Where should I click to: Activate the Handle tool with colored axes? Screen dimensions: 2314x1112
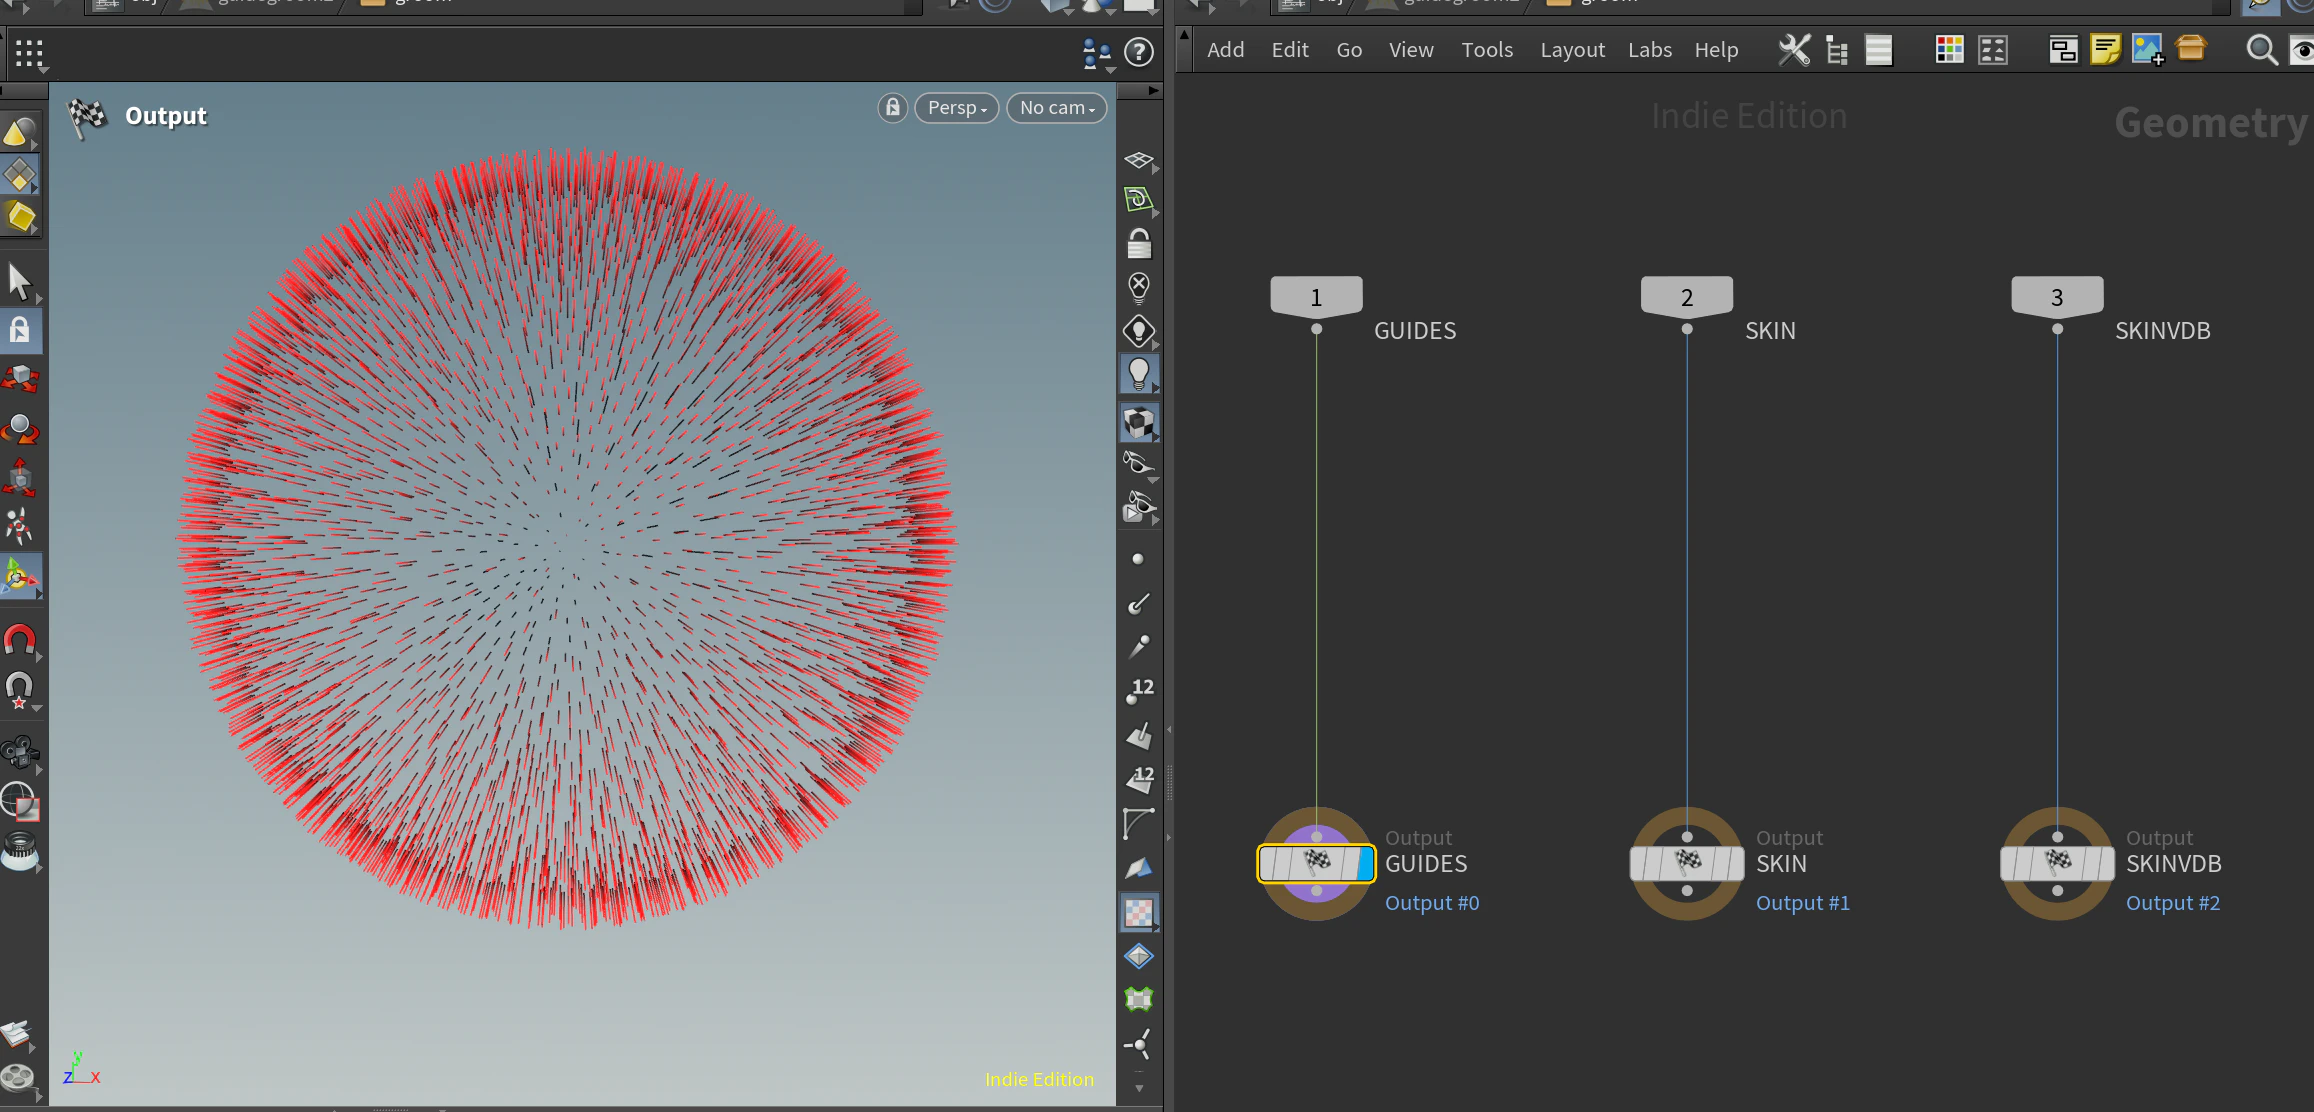tap(20, 576)
